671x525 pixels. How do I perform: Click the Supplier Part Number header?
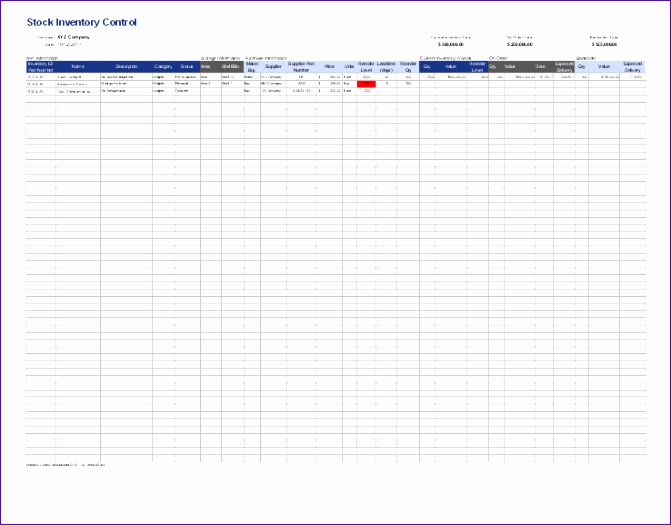click(x=301, y=66)
